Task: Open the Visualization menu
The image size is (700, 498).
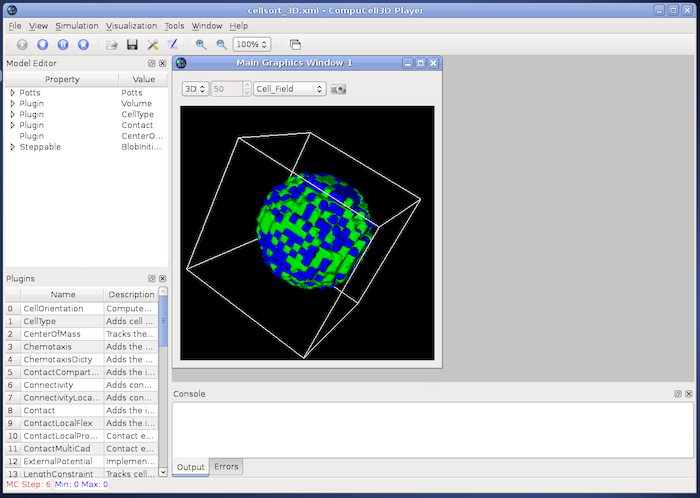Action: (x=132, y=25)
